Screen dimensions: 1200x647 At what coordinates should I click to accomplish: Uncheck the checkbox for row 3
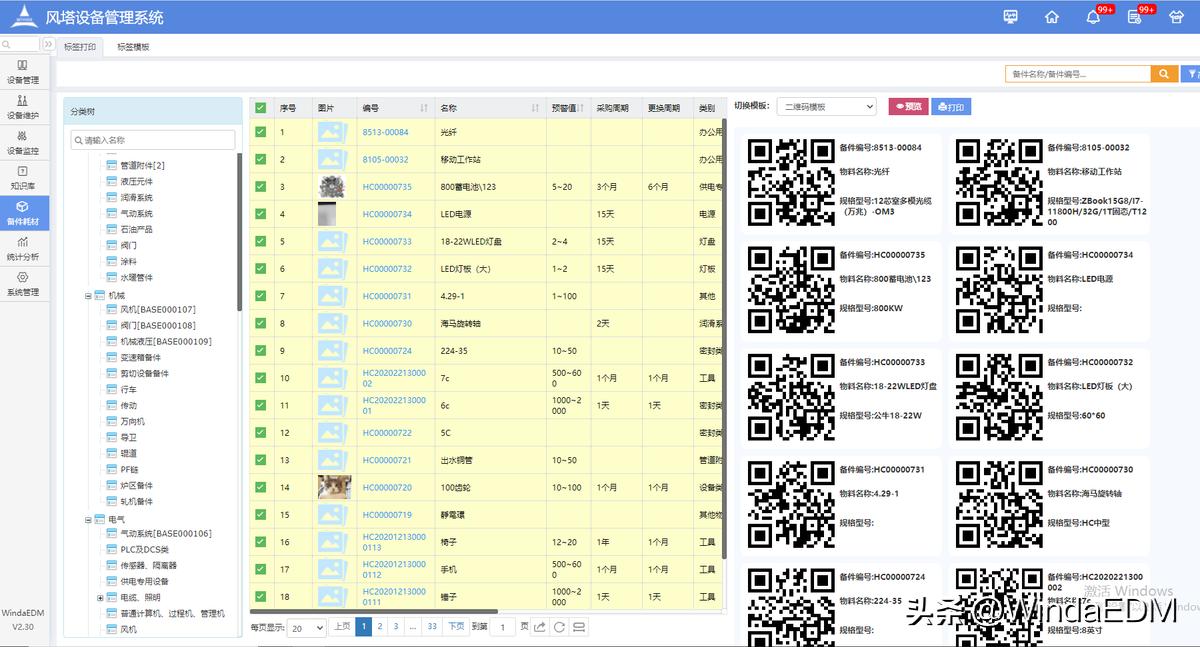261,187
